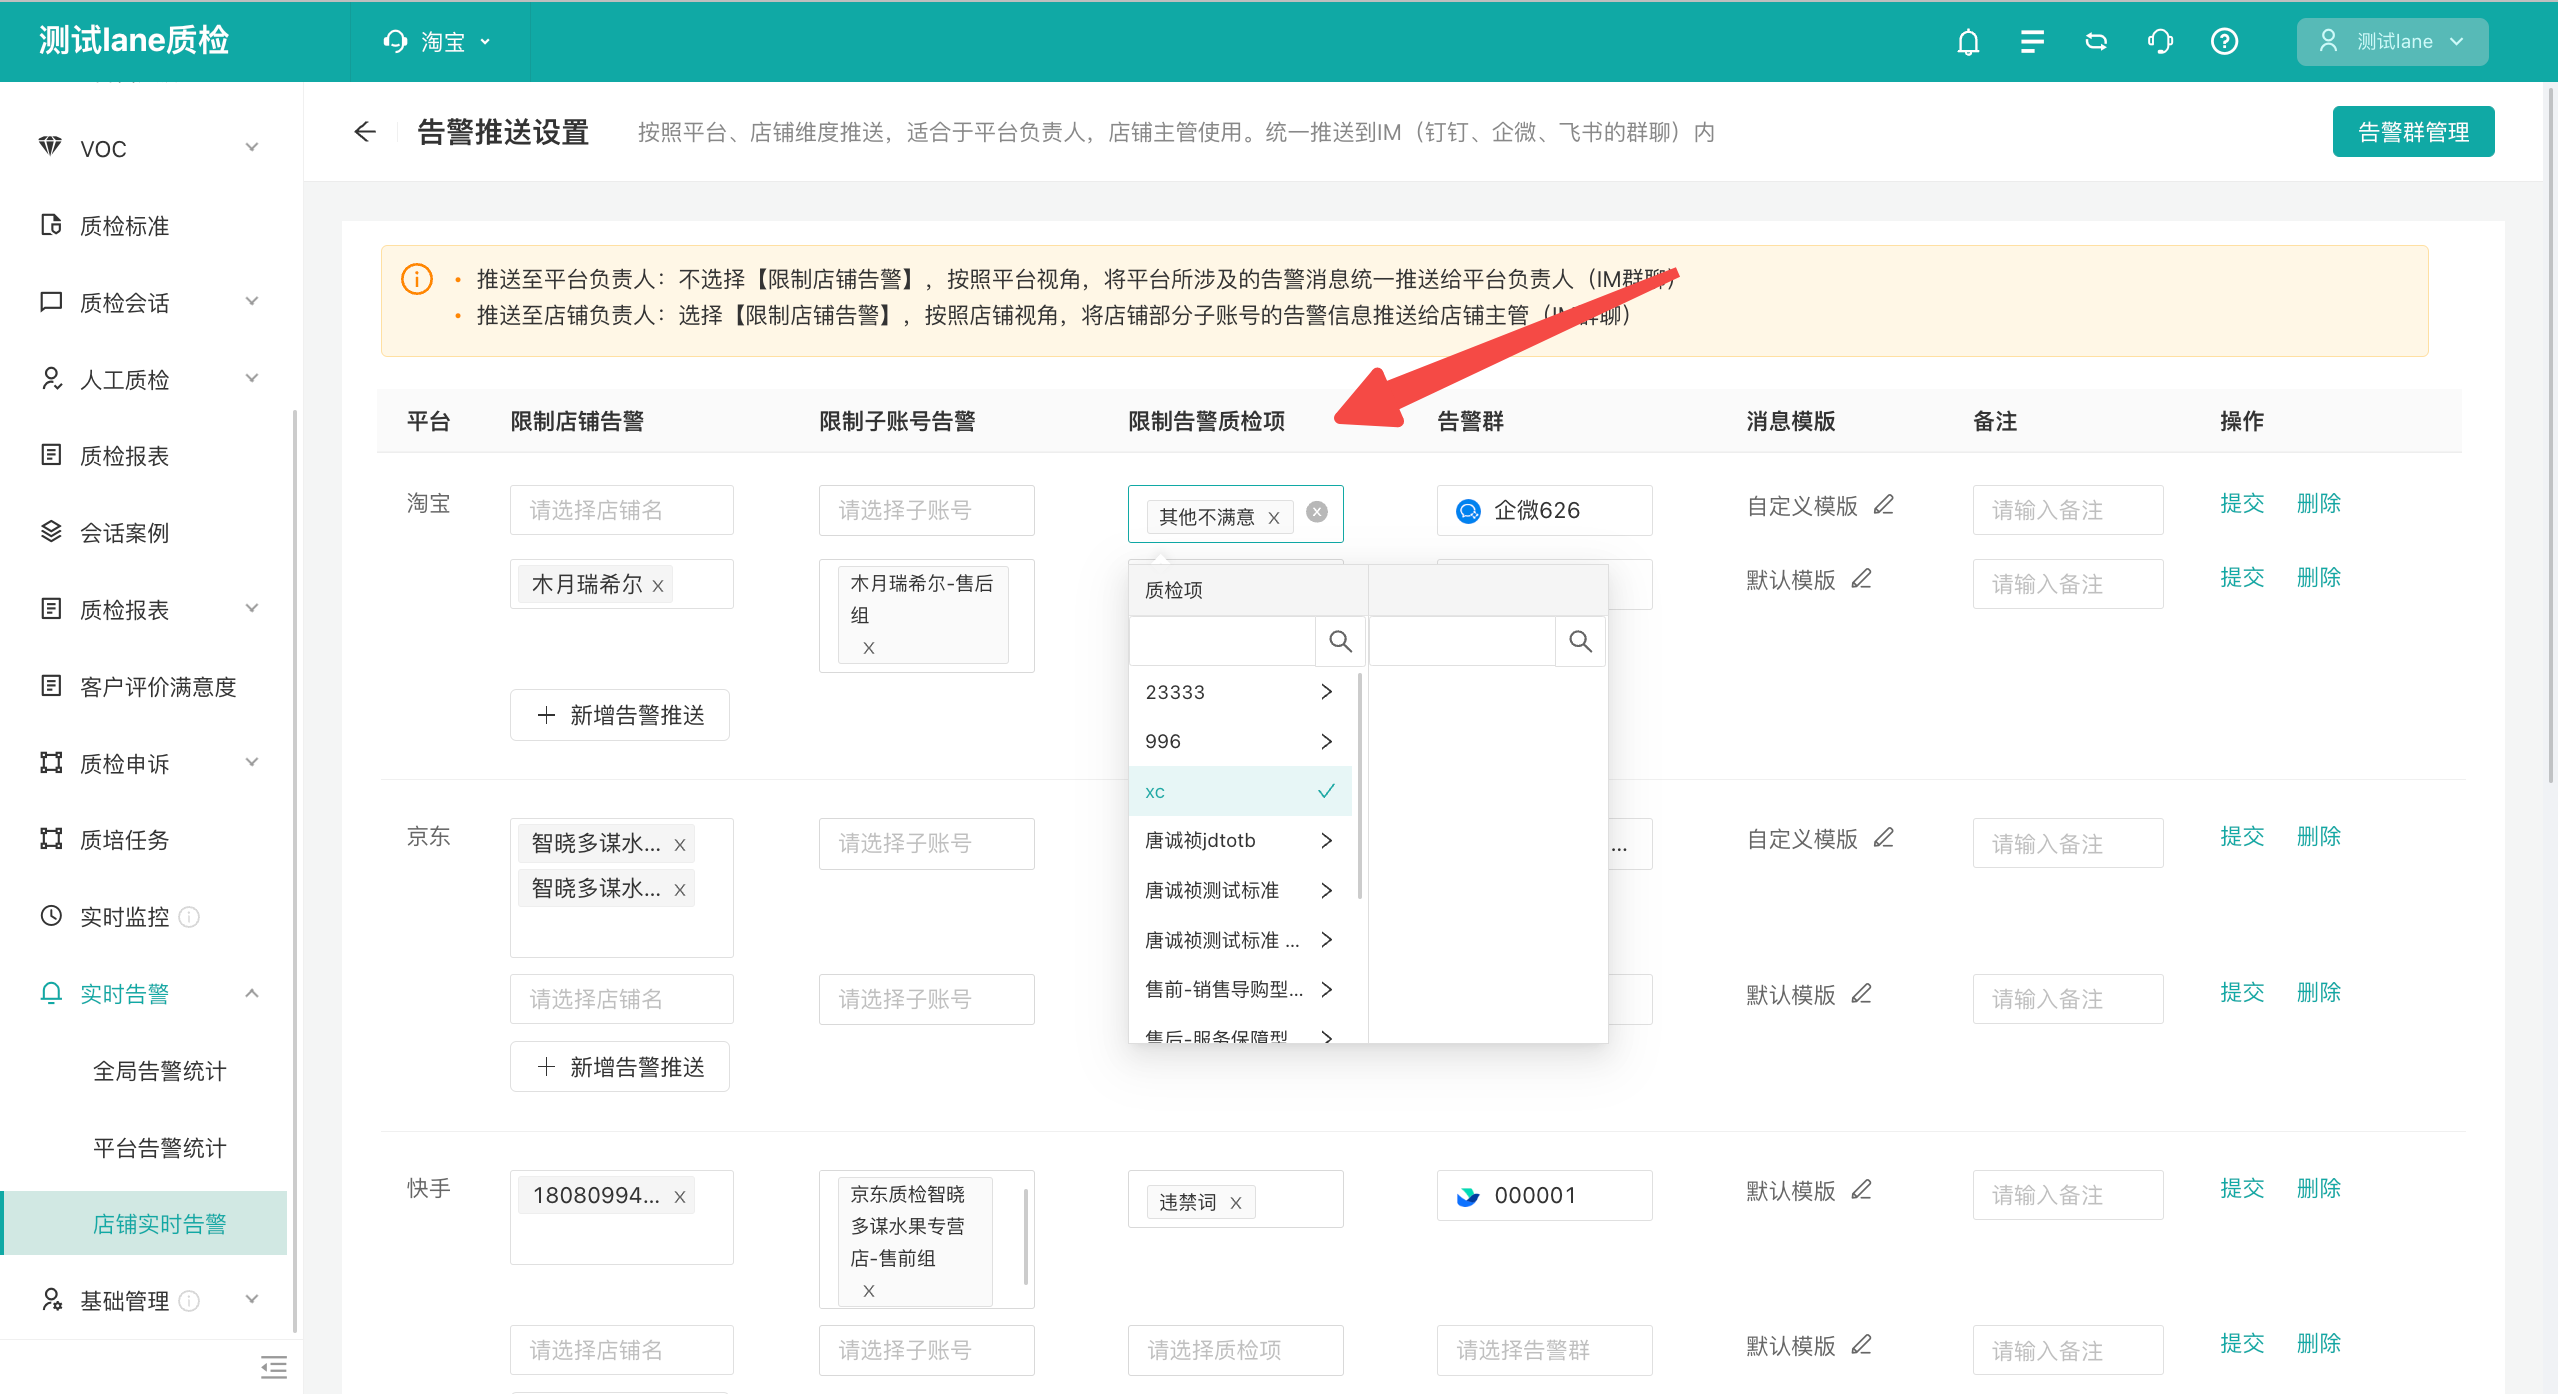Click the 质检项 dropdown list scrollbar
Screen dimensions: 2558x1394
pos(1359,785)
